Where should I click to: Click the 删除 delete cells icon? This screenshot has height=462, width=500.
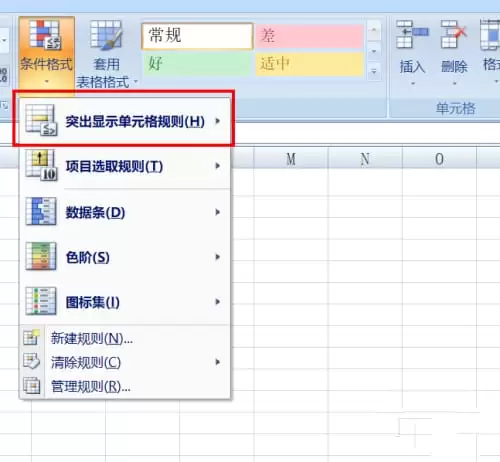pyautogui.click(x=454, y=34)
